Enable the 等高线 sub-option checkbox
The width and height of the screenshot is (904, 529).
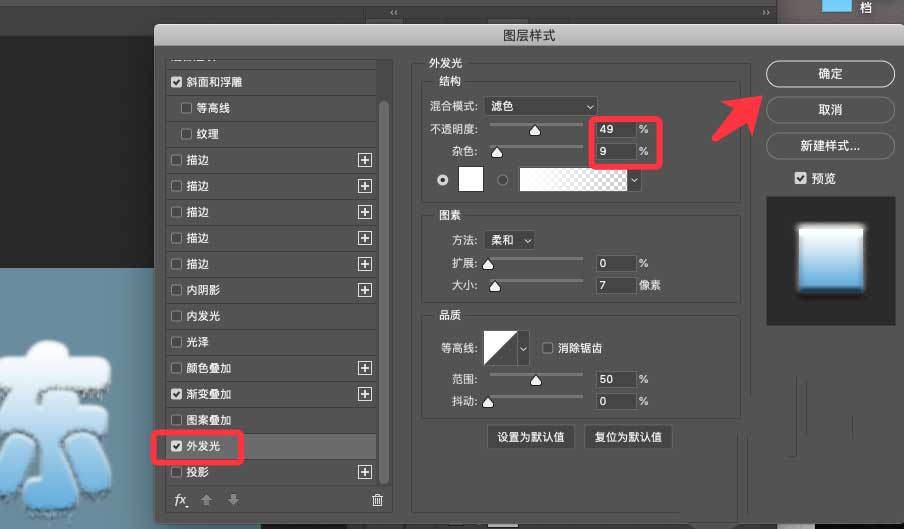(x=186, y=108)
